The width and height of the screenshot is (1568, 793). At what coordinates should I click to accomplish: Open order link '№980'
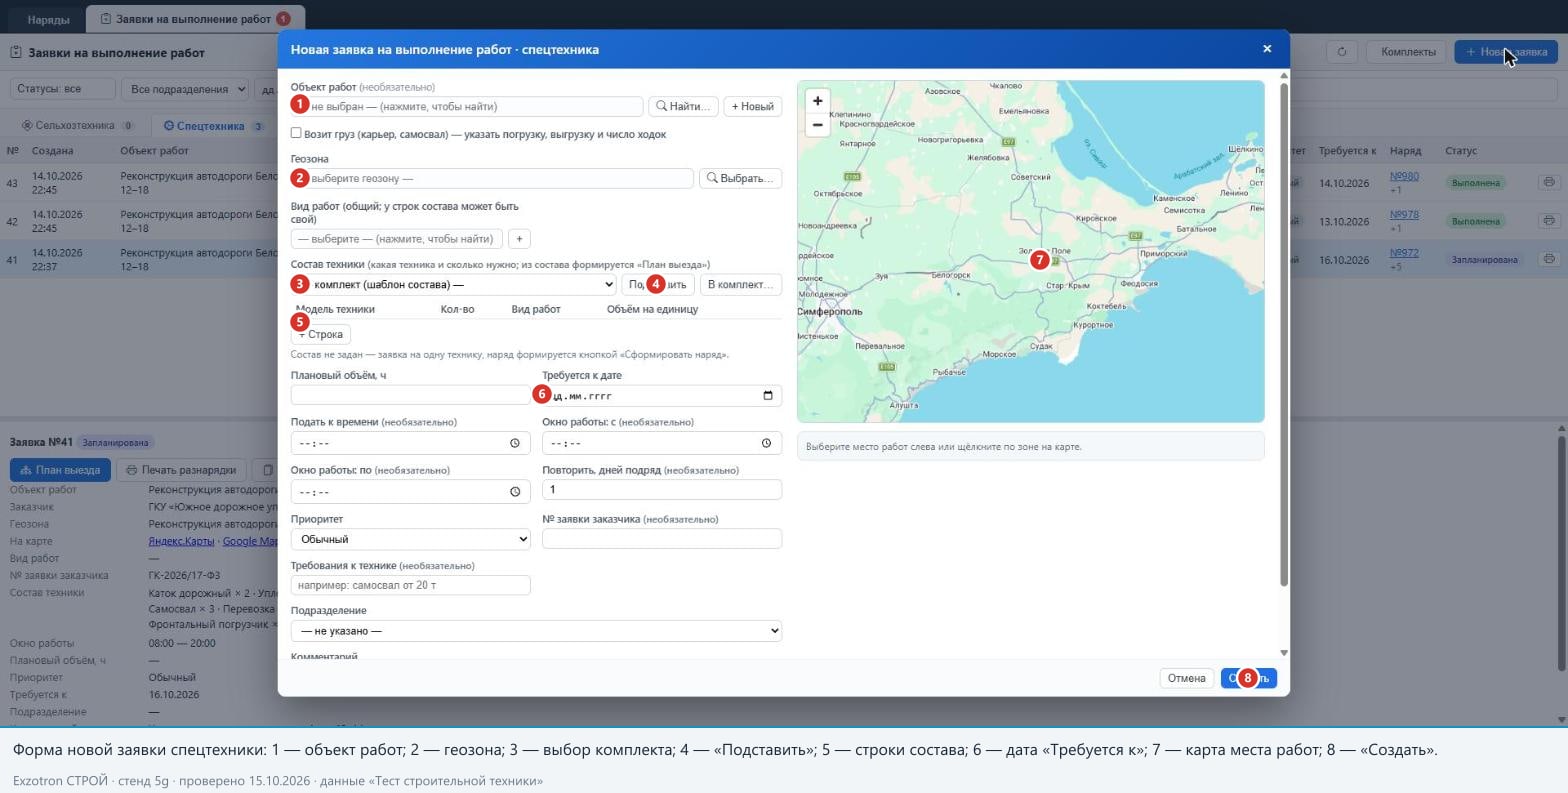point(1404,177)
